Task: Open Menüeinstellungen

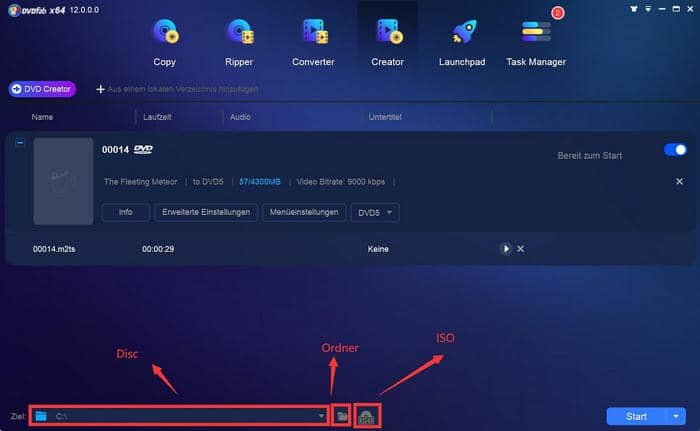Action: [304, 212]
